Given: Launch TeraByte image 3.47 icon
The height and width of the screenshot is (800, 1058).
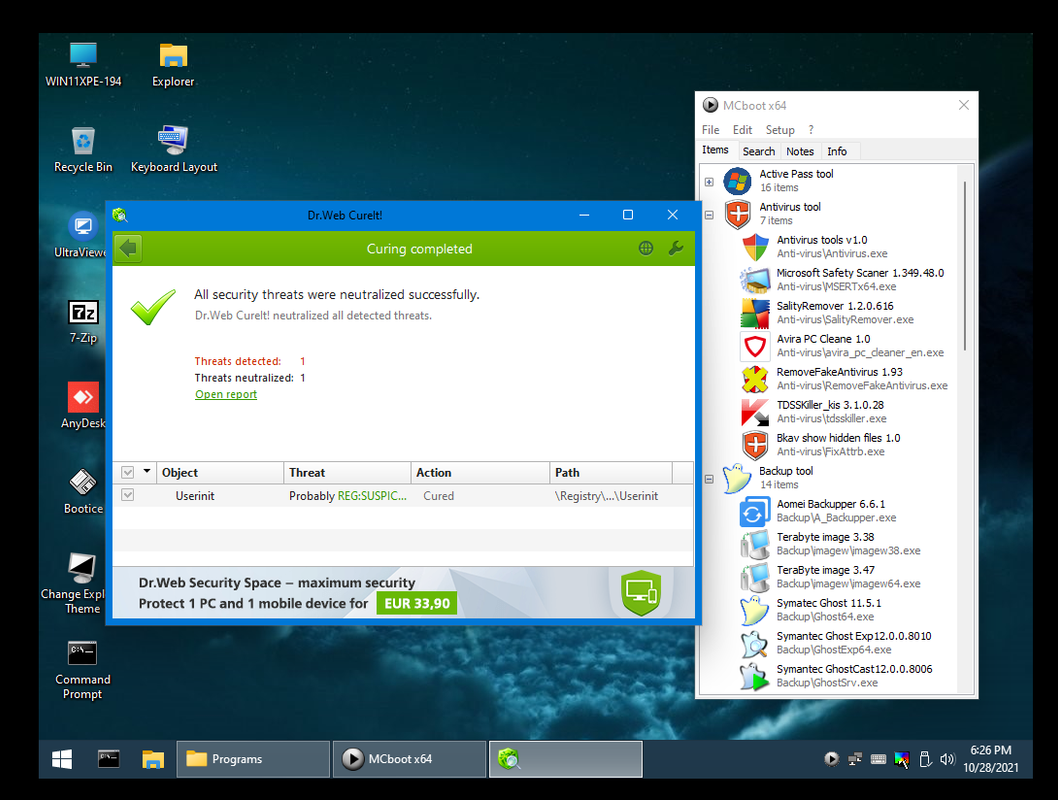Looking at the screenshot, I should [755, 577].
